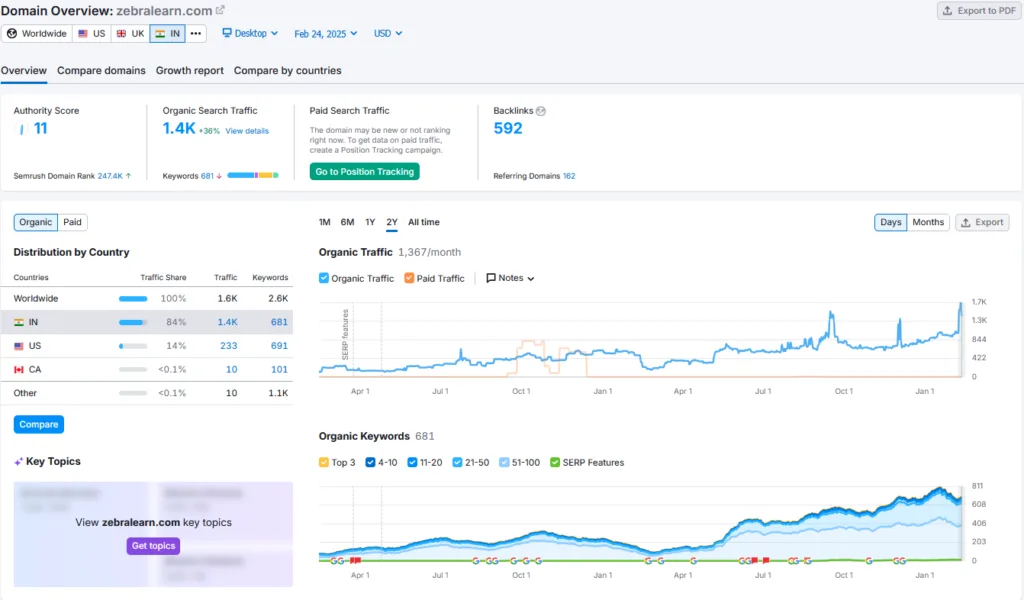
Task: Open Referring Domains 162 link
Action: click(569, 176)
